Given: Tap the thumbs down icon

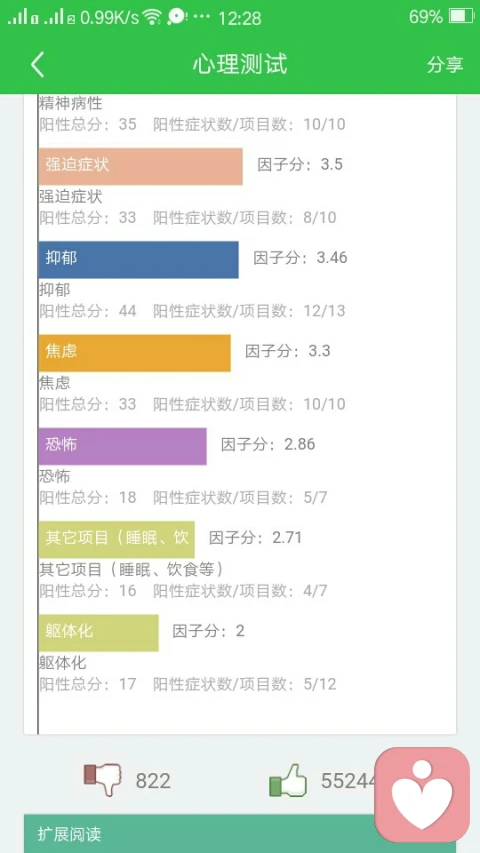Looking at the screenshot, I should click(x=102, y=780).
